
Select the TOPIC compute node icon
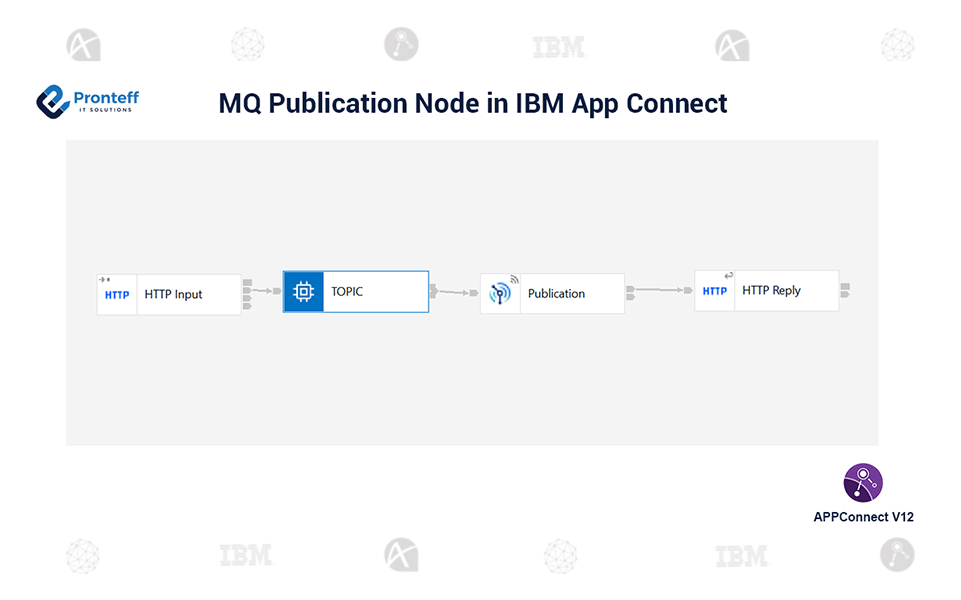pyautogui.click(x=303, y=292)
